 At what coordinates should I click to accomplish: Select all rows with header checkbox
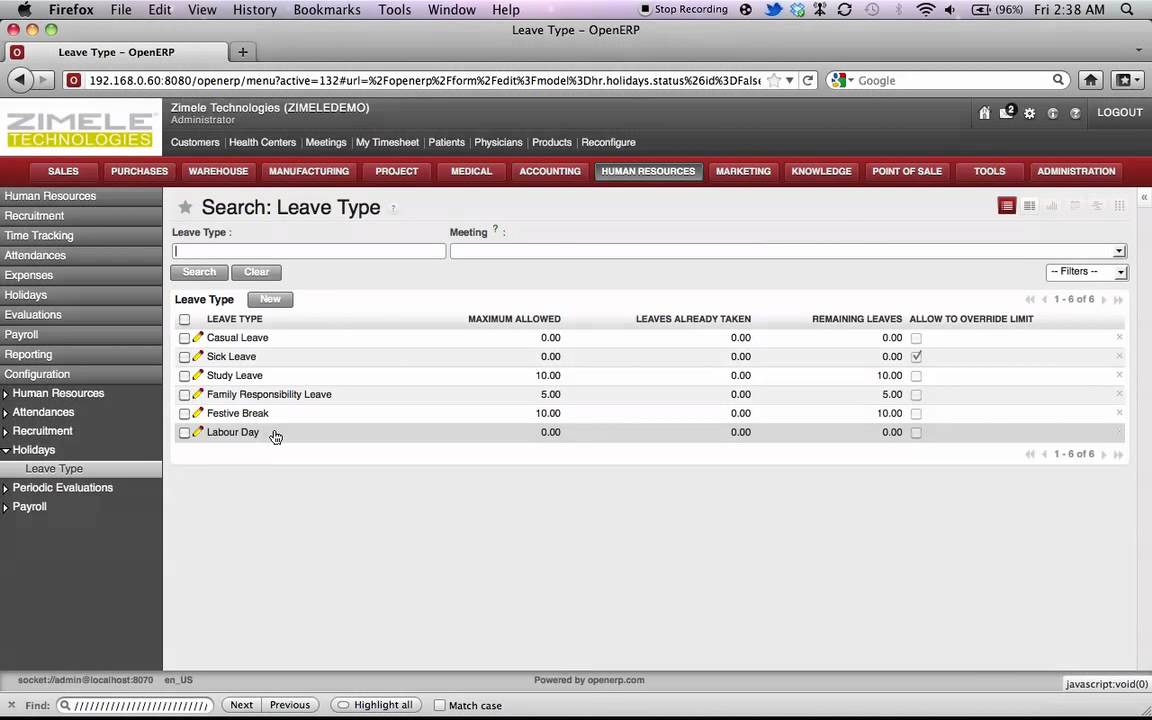click(x=184, y=319)
